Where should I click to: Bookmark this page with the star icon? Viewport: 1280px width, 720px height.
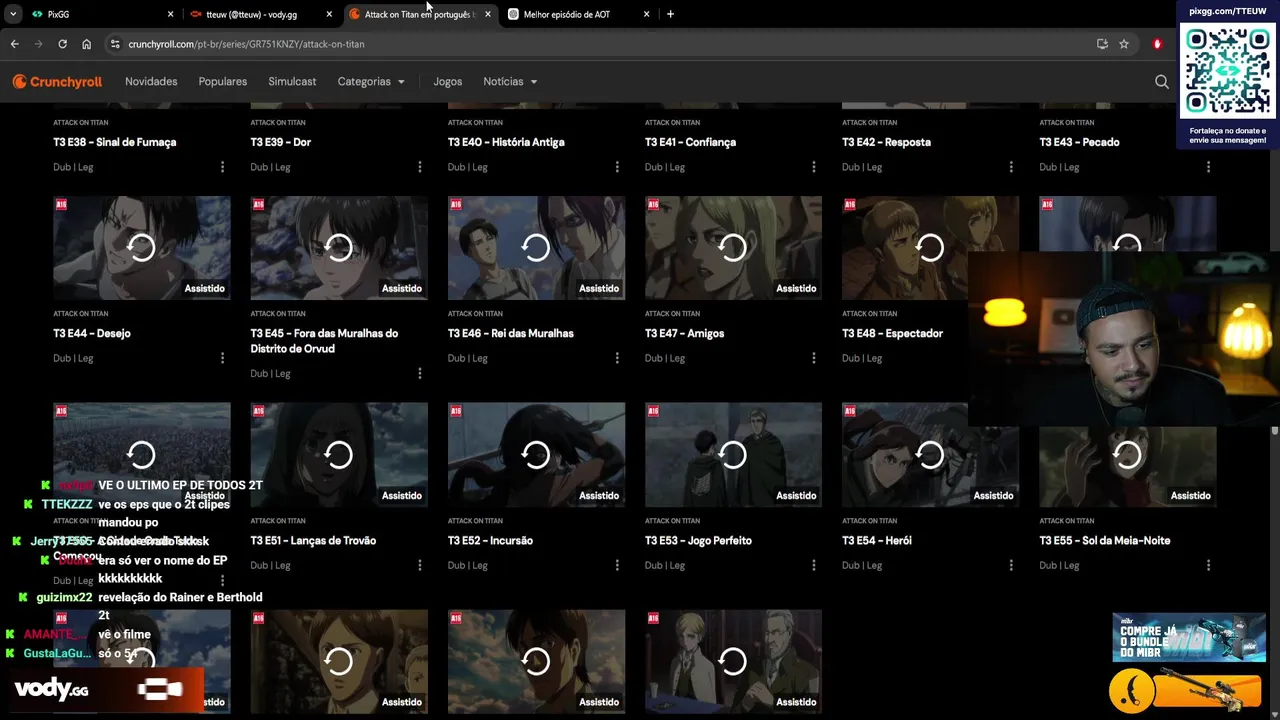[x=1124, y=44]
